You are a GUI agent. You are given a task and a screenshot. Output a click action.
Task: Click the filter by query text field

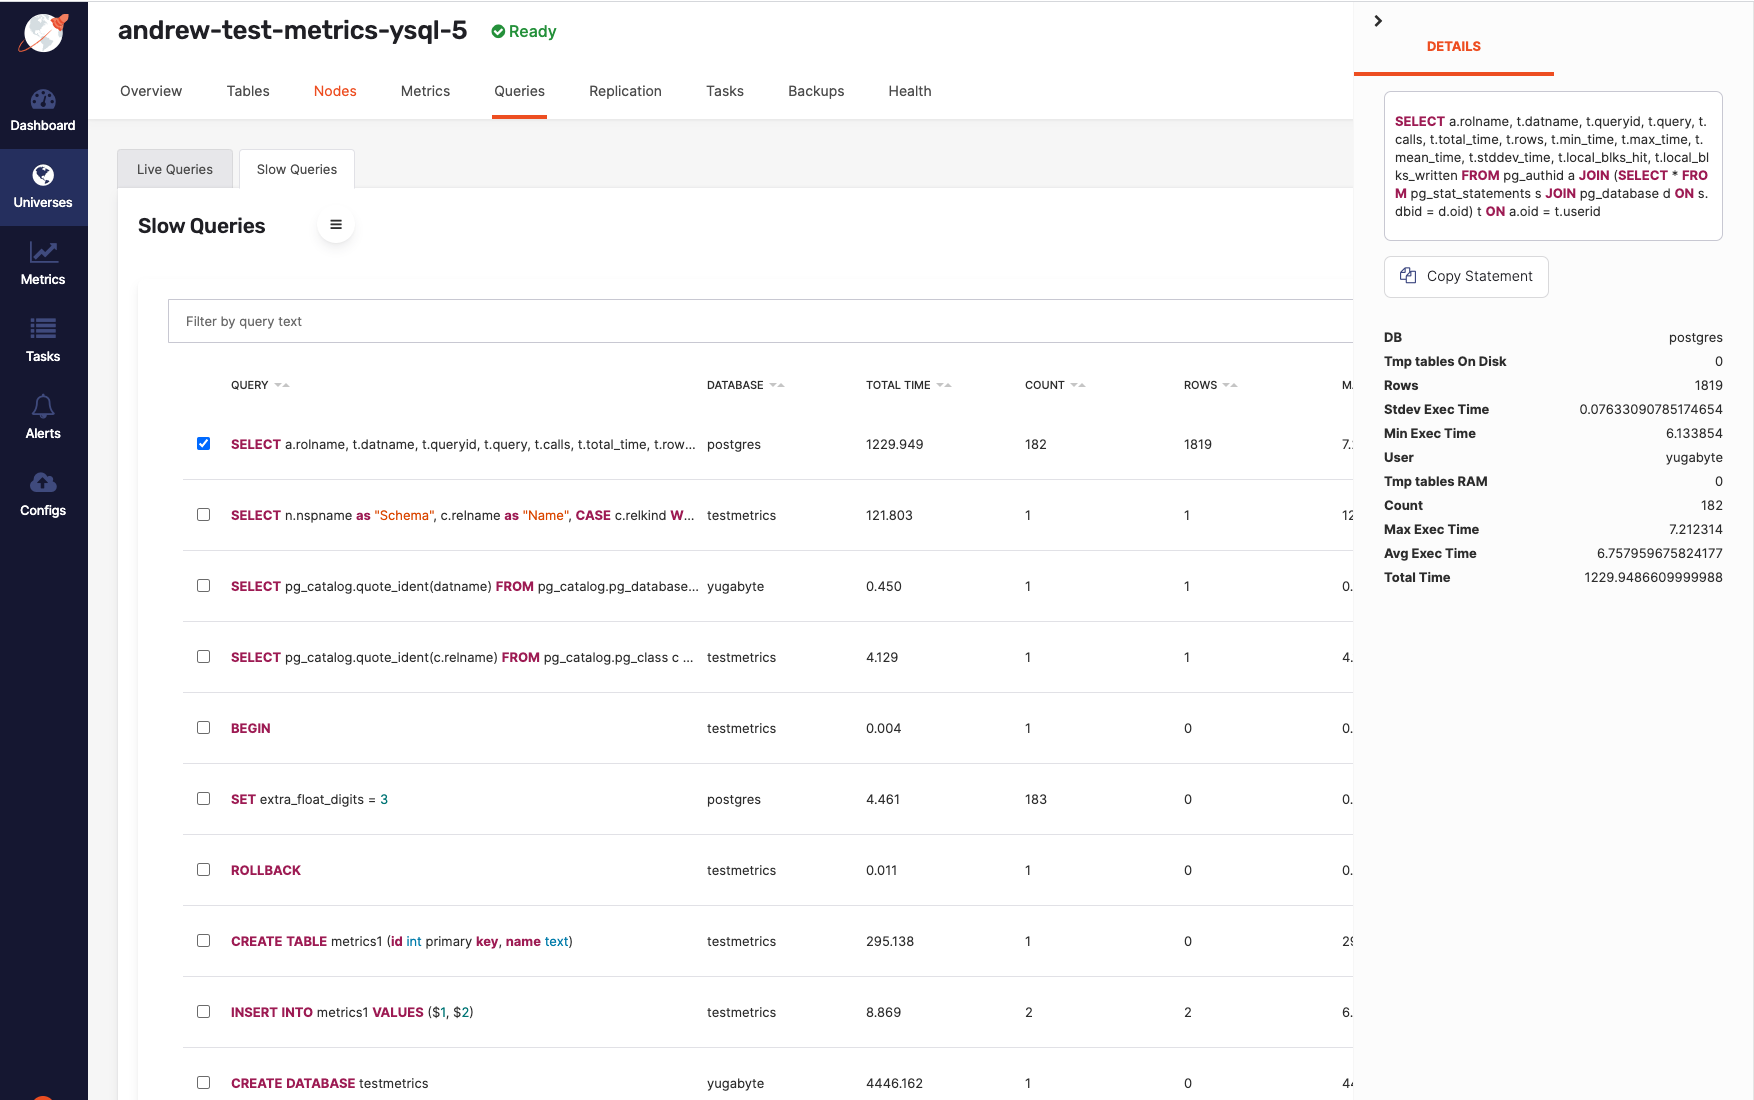[500, 321]
